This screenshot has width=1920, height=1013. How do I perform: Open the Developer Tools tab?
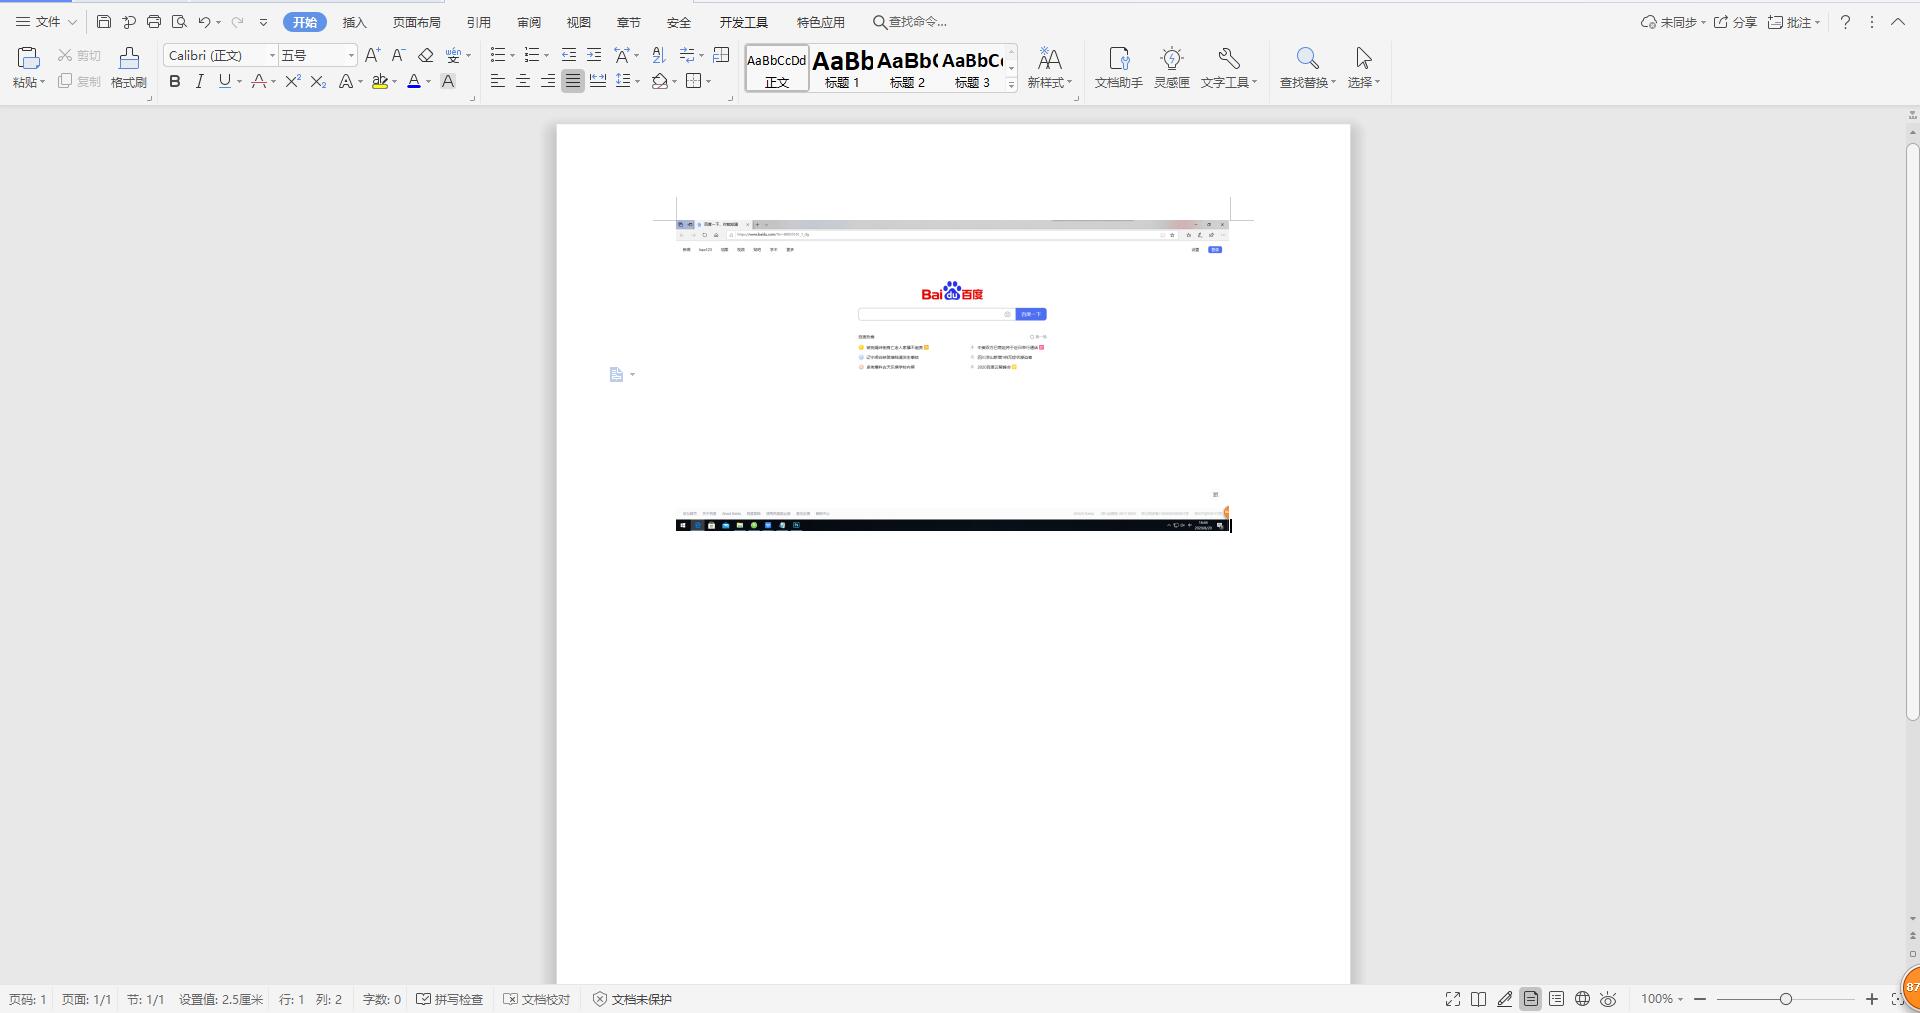tap(743, 22)
